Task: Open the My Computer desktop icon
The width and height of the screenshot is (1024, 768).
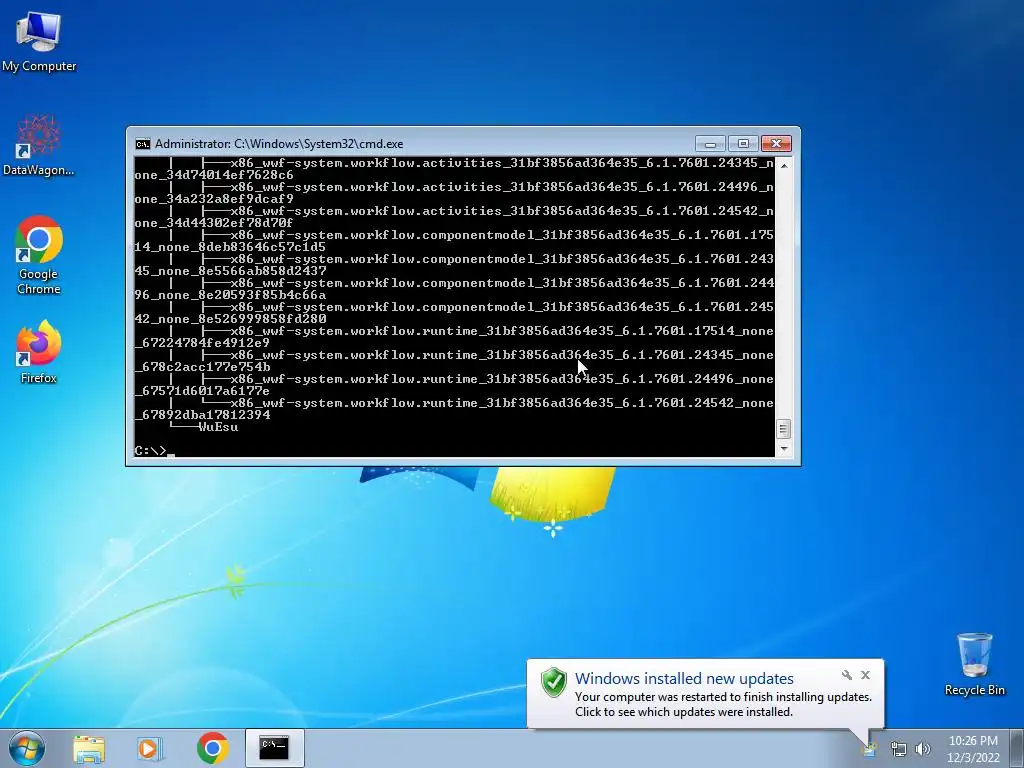Action: 39,41
